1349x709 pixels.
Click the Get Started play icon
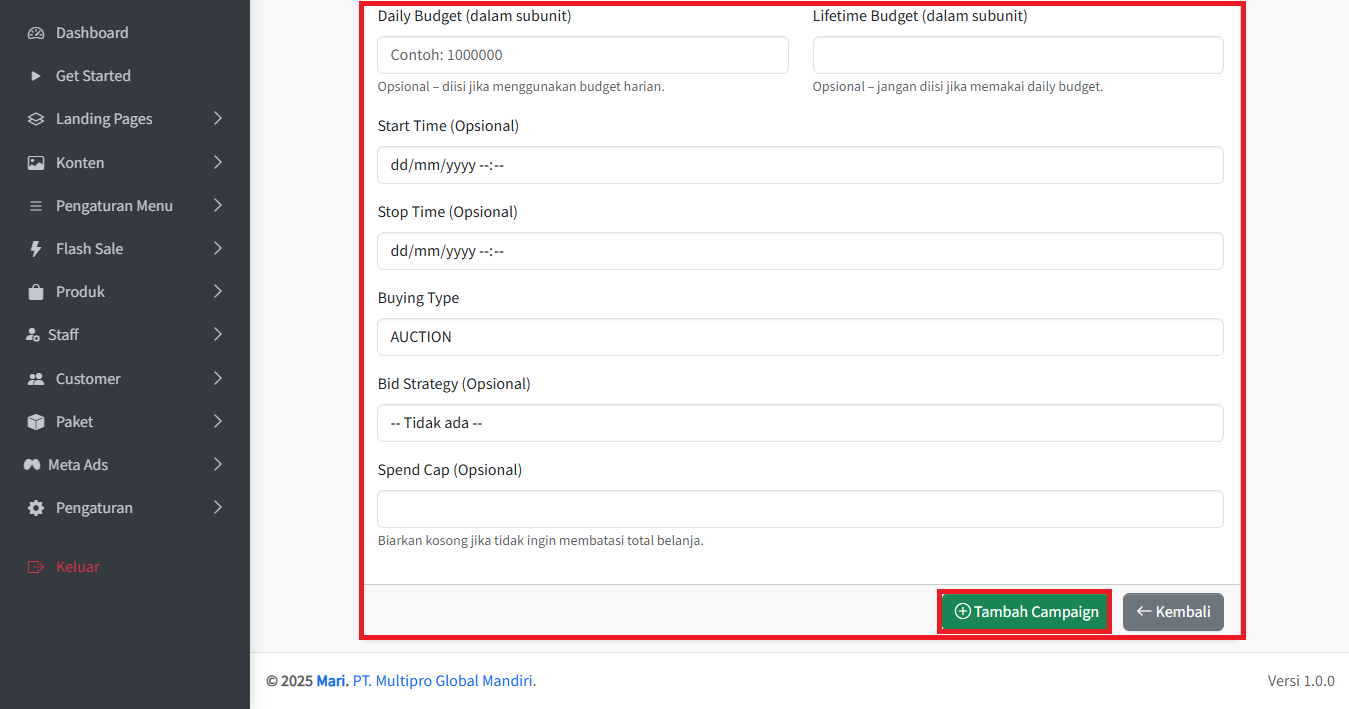pyautogui.click(x=36, y=76)
